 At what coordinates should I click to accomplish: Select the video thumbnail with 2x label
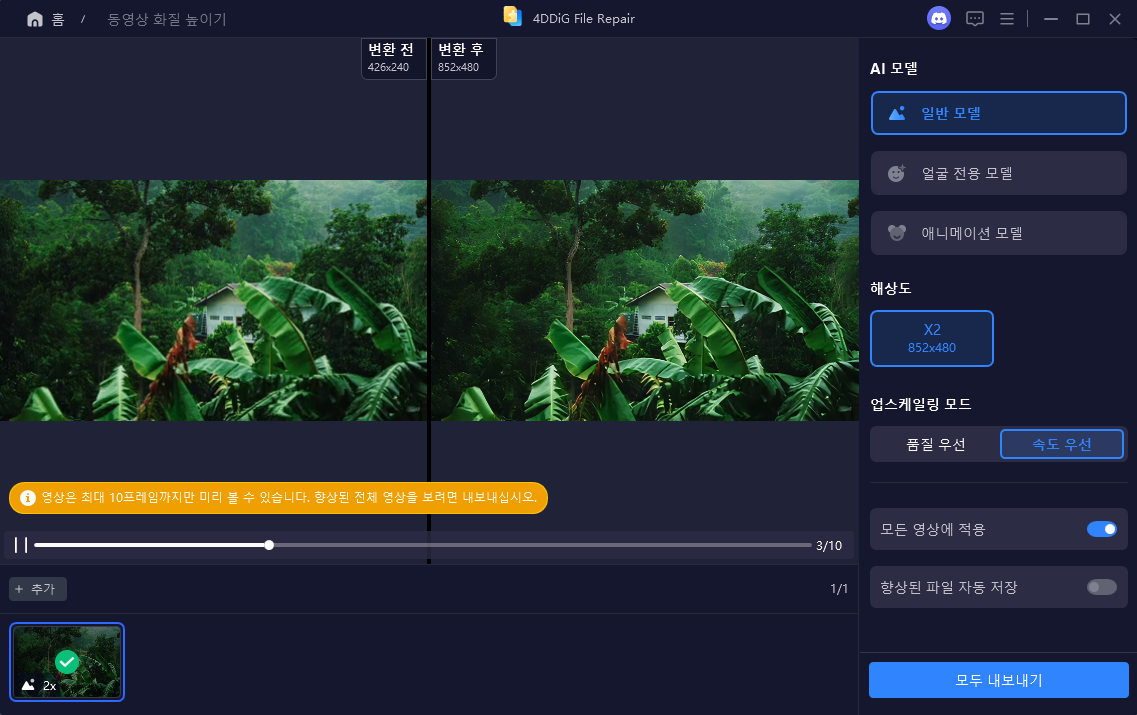[x=67, y=662]
